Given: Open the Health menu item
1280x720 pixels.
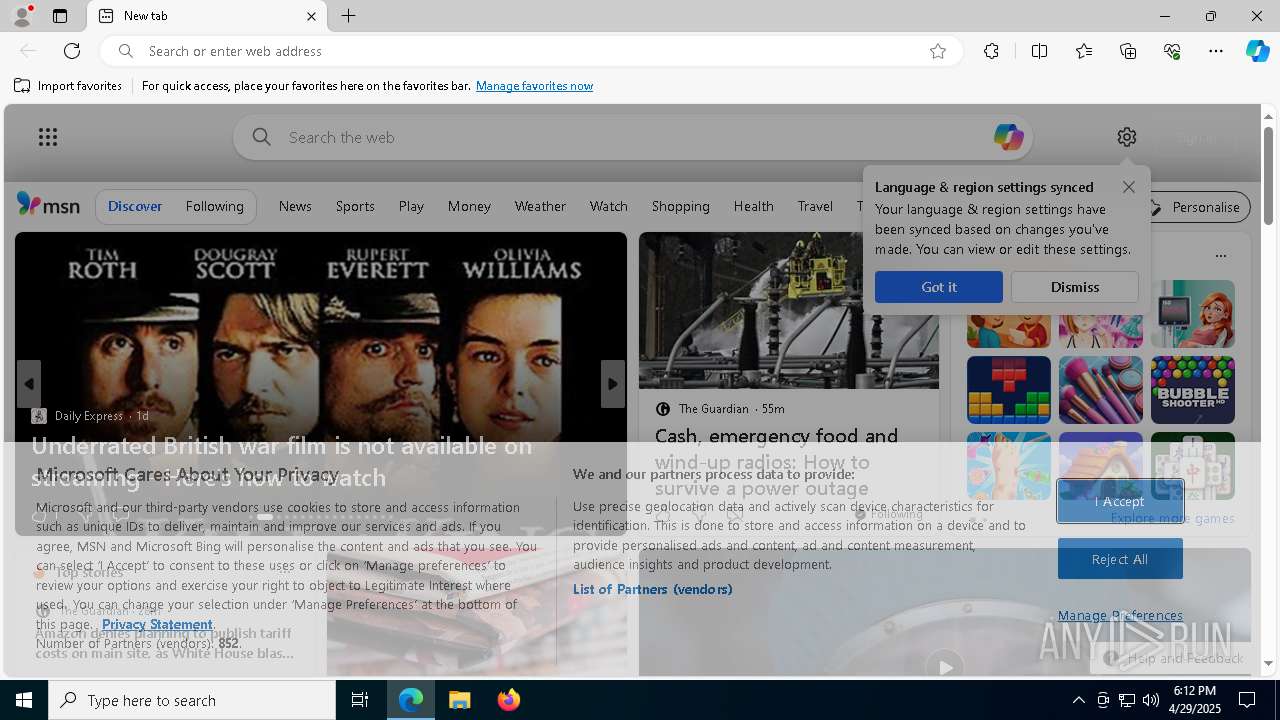Looking at the screenshot, I should click(x=754, y=206).
